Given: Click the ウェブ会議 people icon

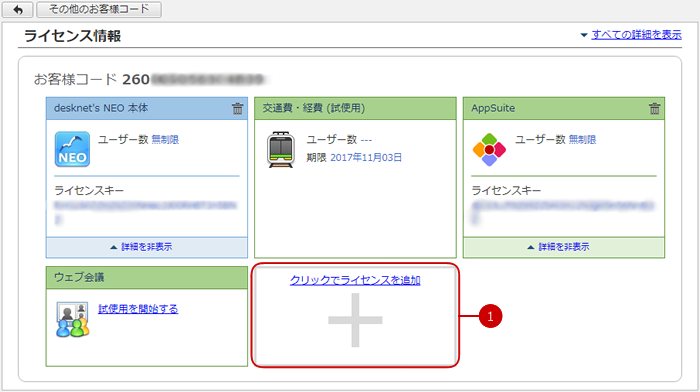Looking at the screenshot, I should (x=72, y=319).
